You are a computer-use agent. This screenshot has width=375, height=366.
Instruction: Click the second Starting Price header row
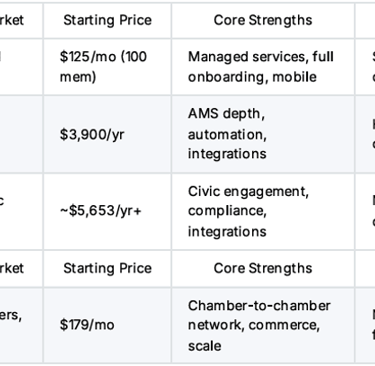click(x=107, y=268)
